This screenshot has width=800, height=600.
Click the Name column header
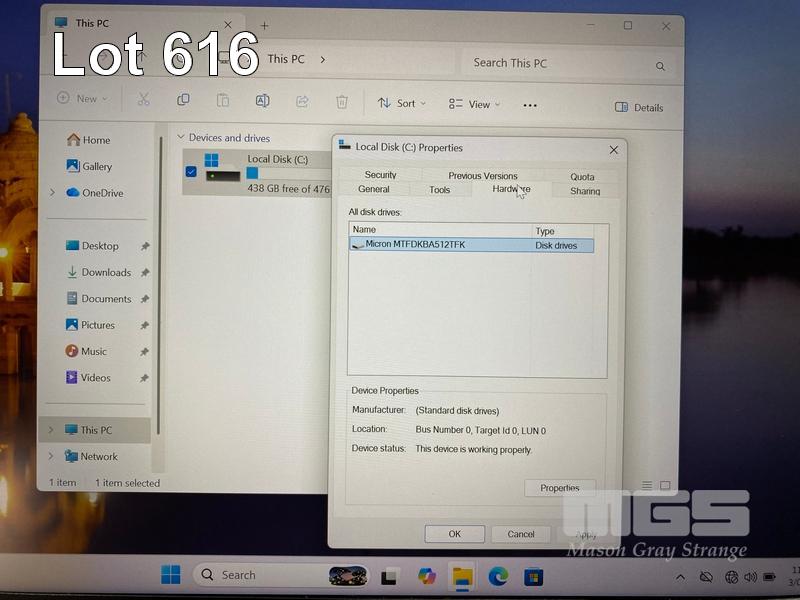(440, 230)
